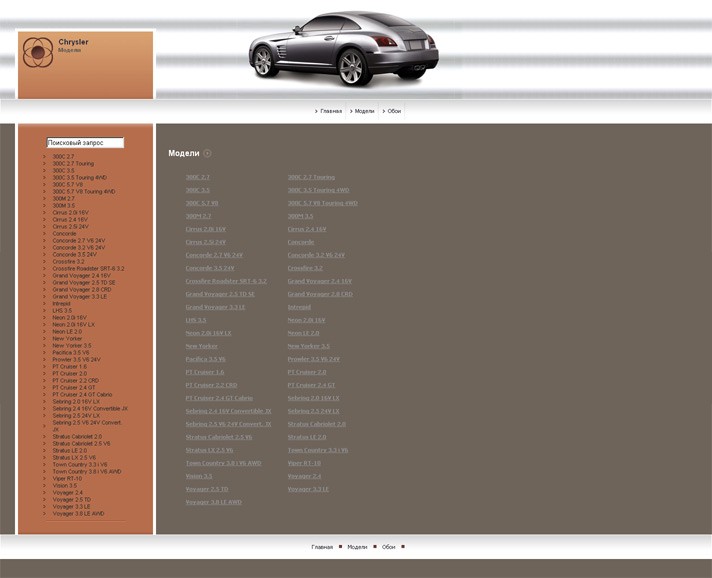The image size is (712, 578).
Task: Open Sebring 2.0 16V LX main link
Action: pyautogui.click(x=313, y=399)
